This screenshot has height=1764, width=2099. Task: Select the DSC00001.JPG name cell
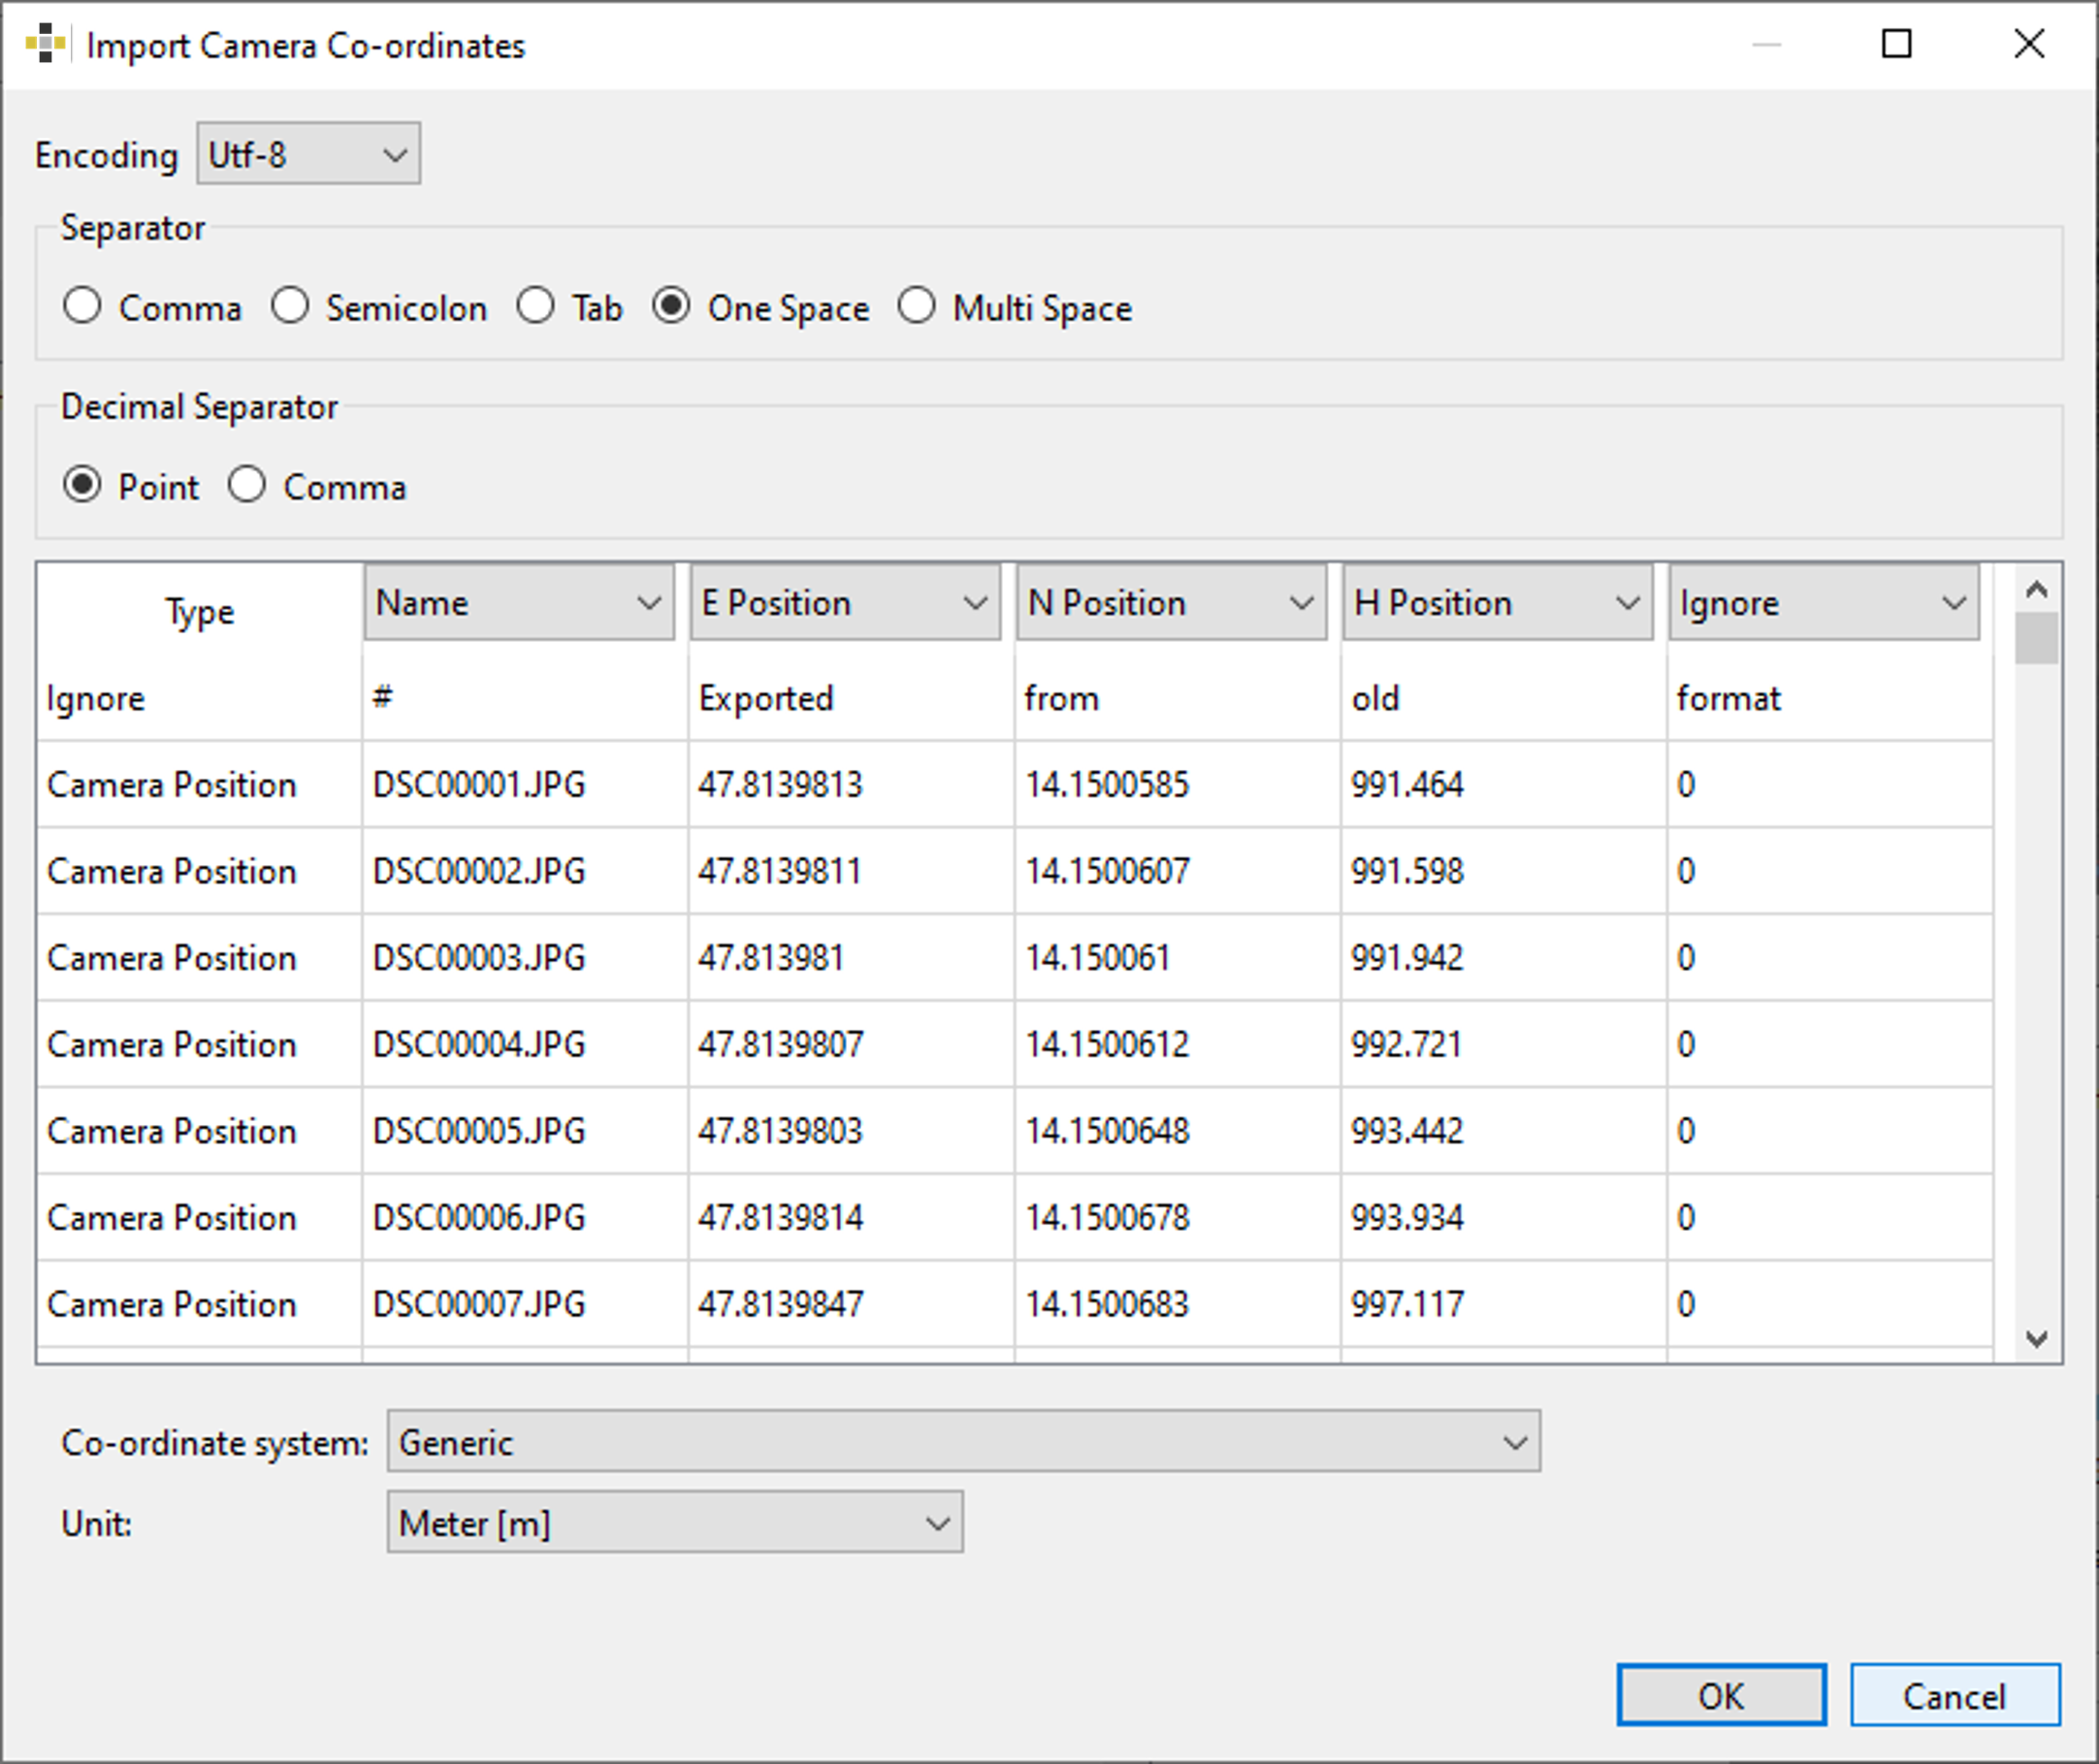[x=525, y=784]
